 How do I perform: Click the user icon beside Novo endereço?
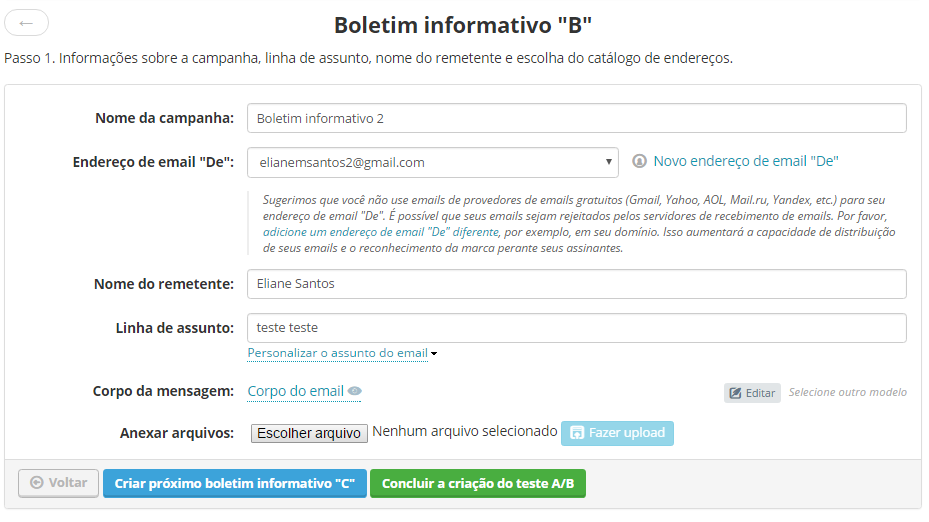(x=639, y=161)
